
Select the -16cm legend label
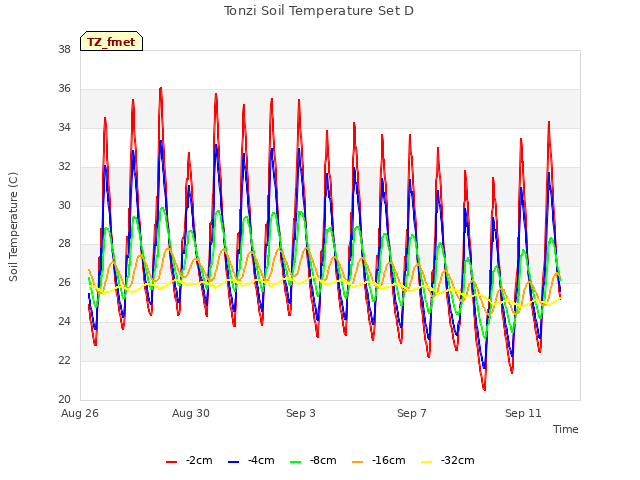[389, 460]
